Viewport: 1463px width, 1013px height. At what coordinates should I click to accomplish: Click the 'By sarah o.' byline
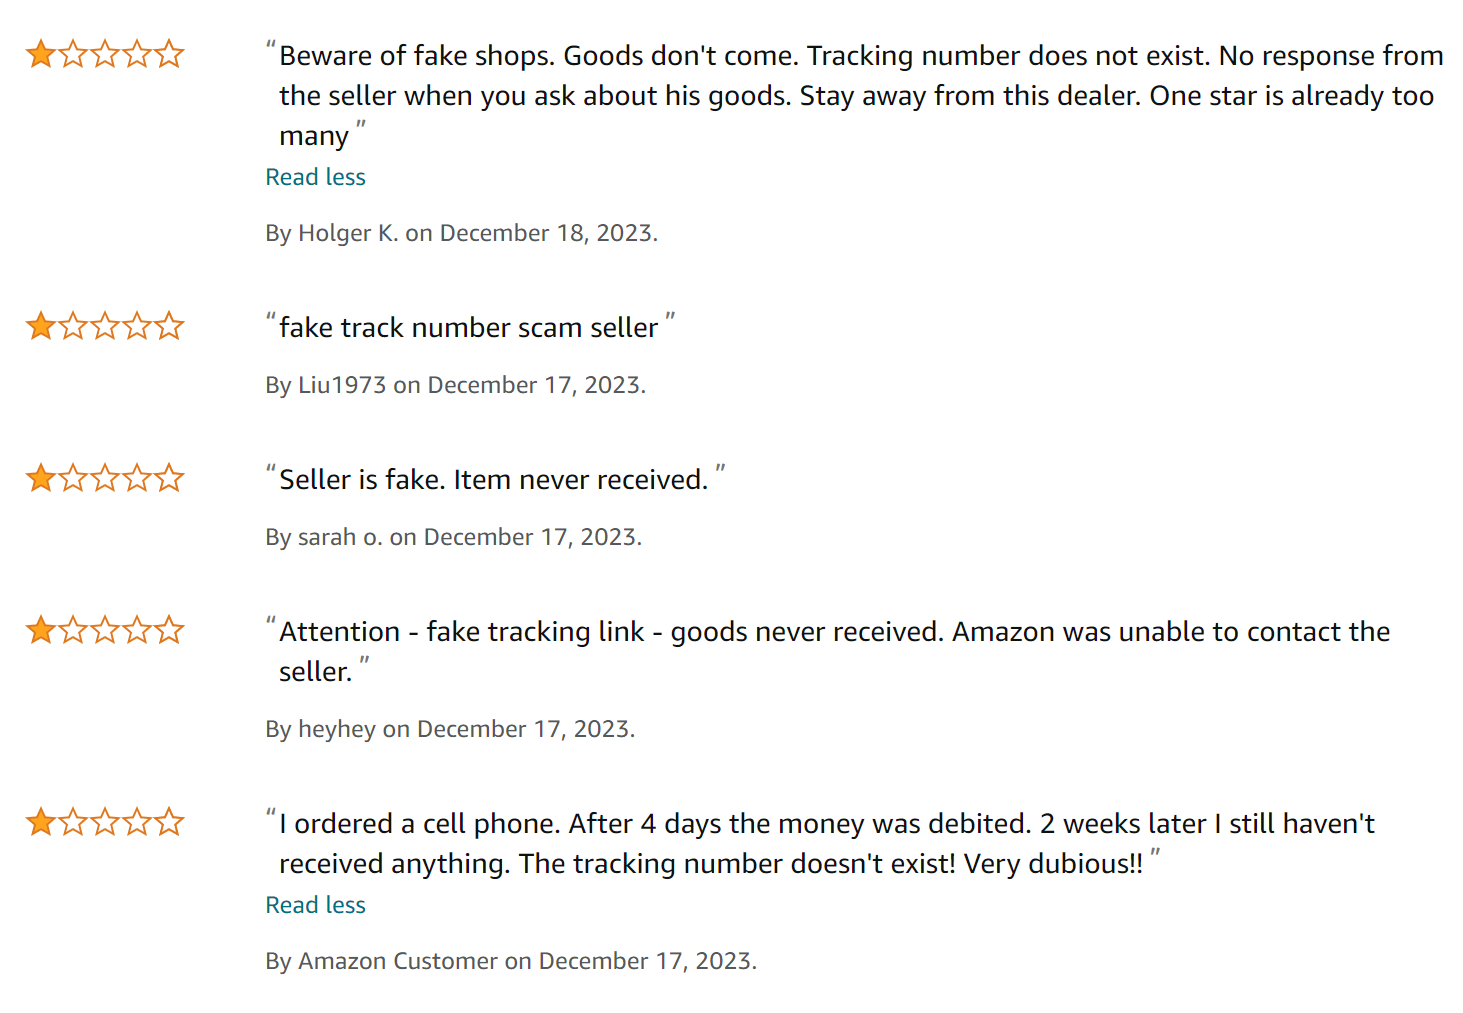click(x=453, y=537)
